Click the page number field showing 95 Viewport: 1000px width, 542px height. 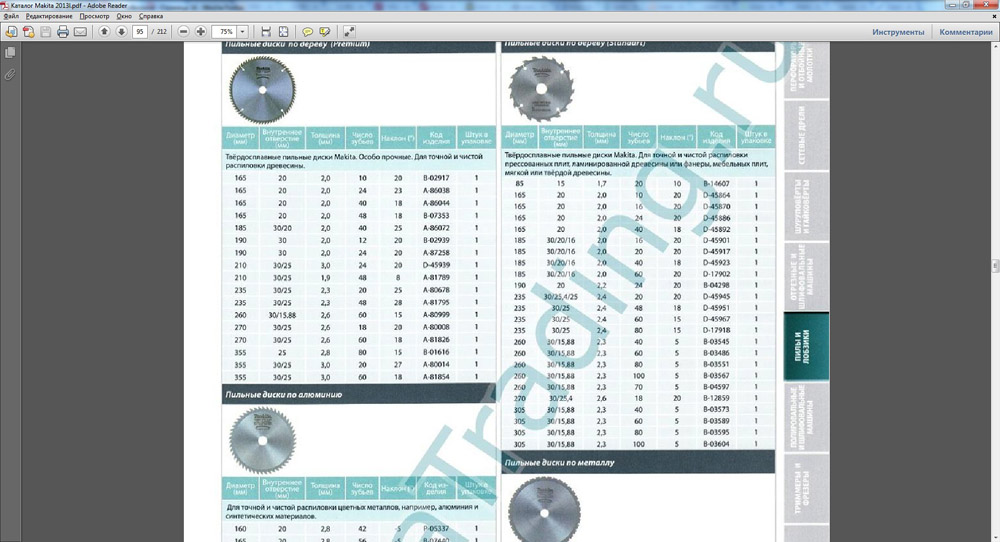click(140, 31)
